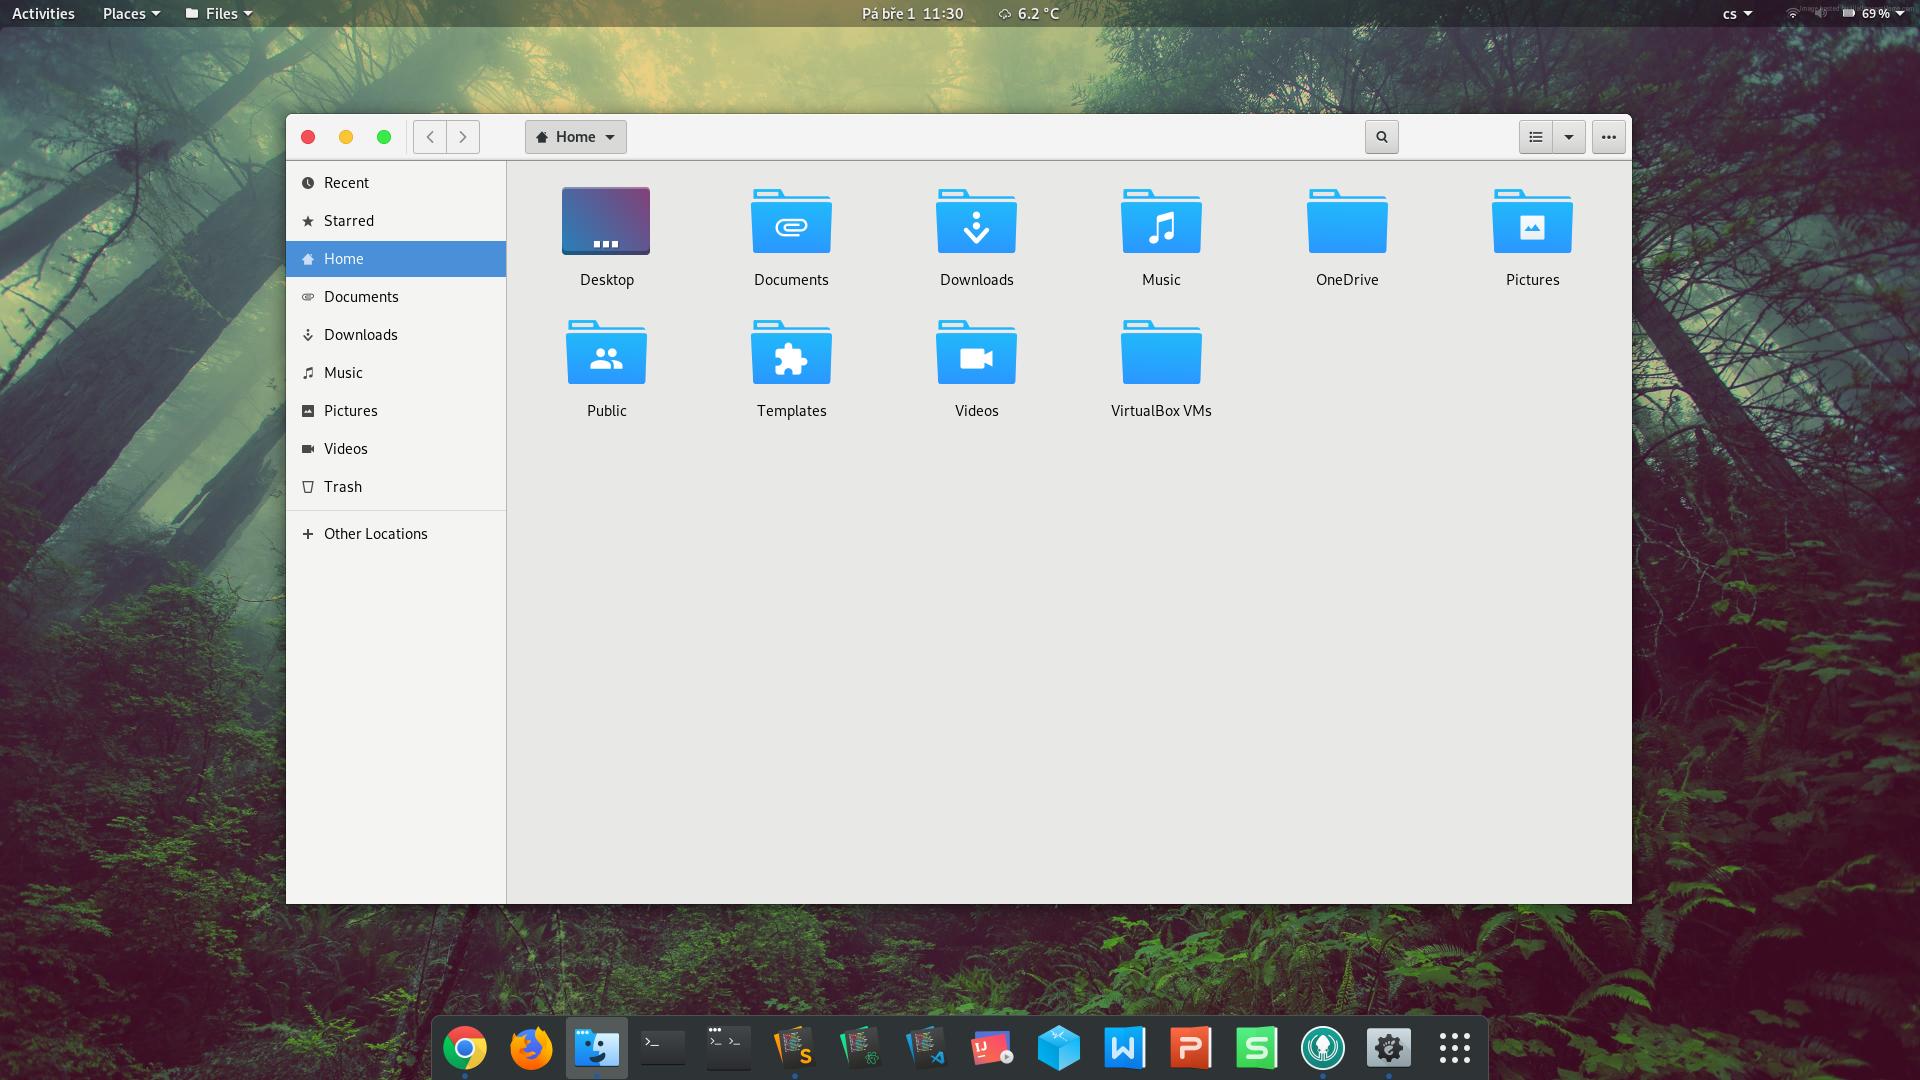
Task: Open the Downloads folder icon
Action: click(x=976, y=222)
